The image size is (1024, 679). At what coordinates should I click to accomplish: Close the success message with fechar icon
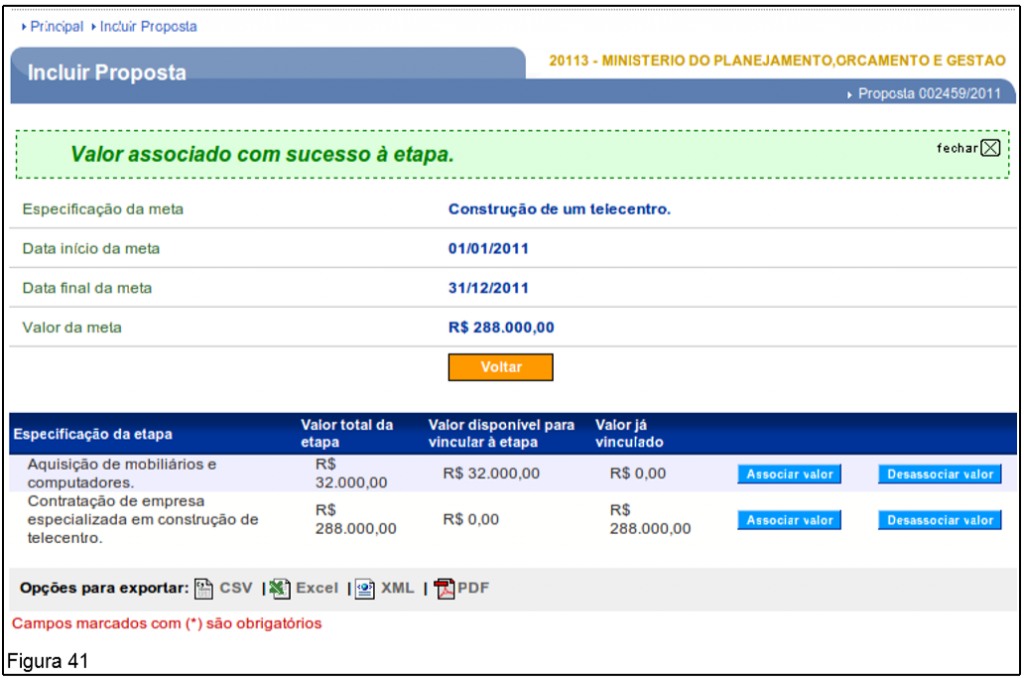click(x=989, y=148)
